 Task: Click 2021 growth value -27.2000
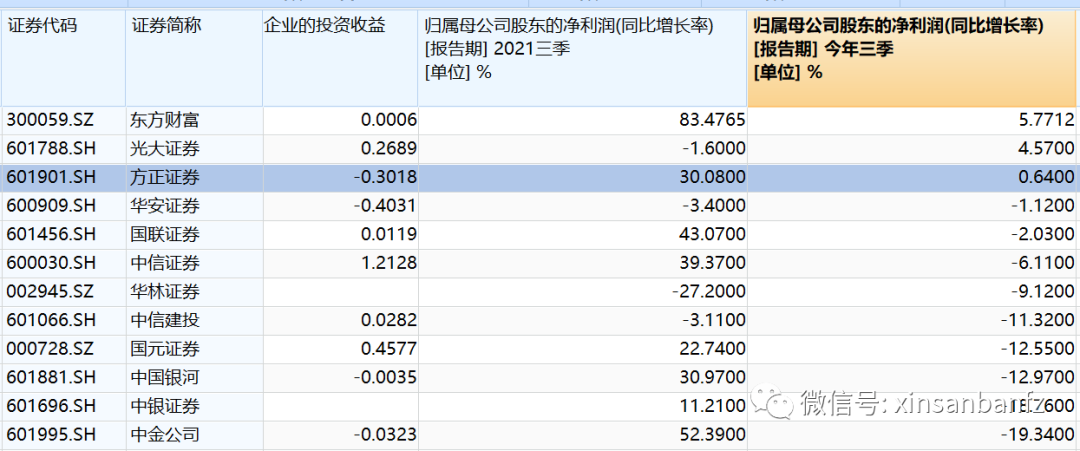[x=709, y=292]
